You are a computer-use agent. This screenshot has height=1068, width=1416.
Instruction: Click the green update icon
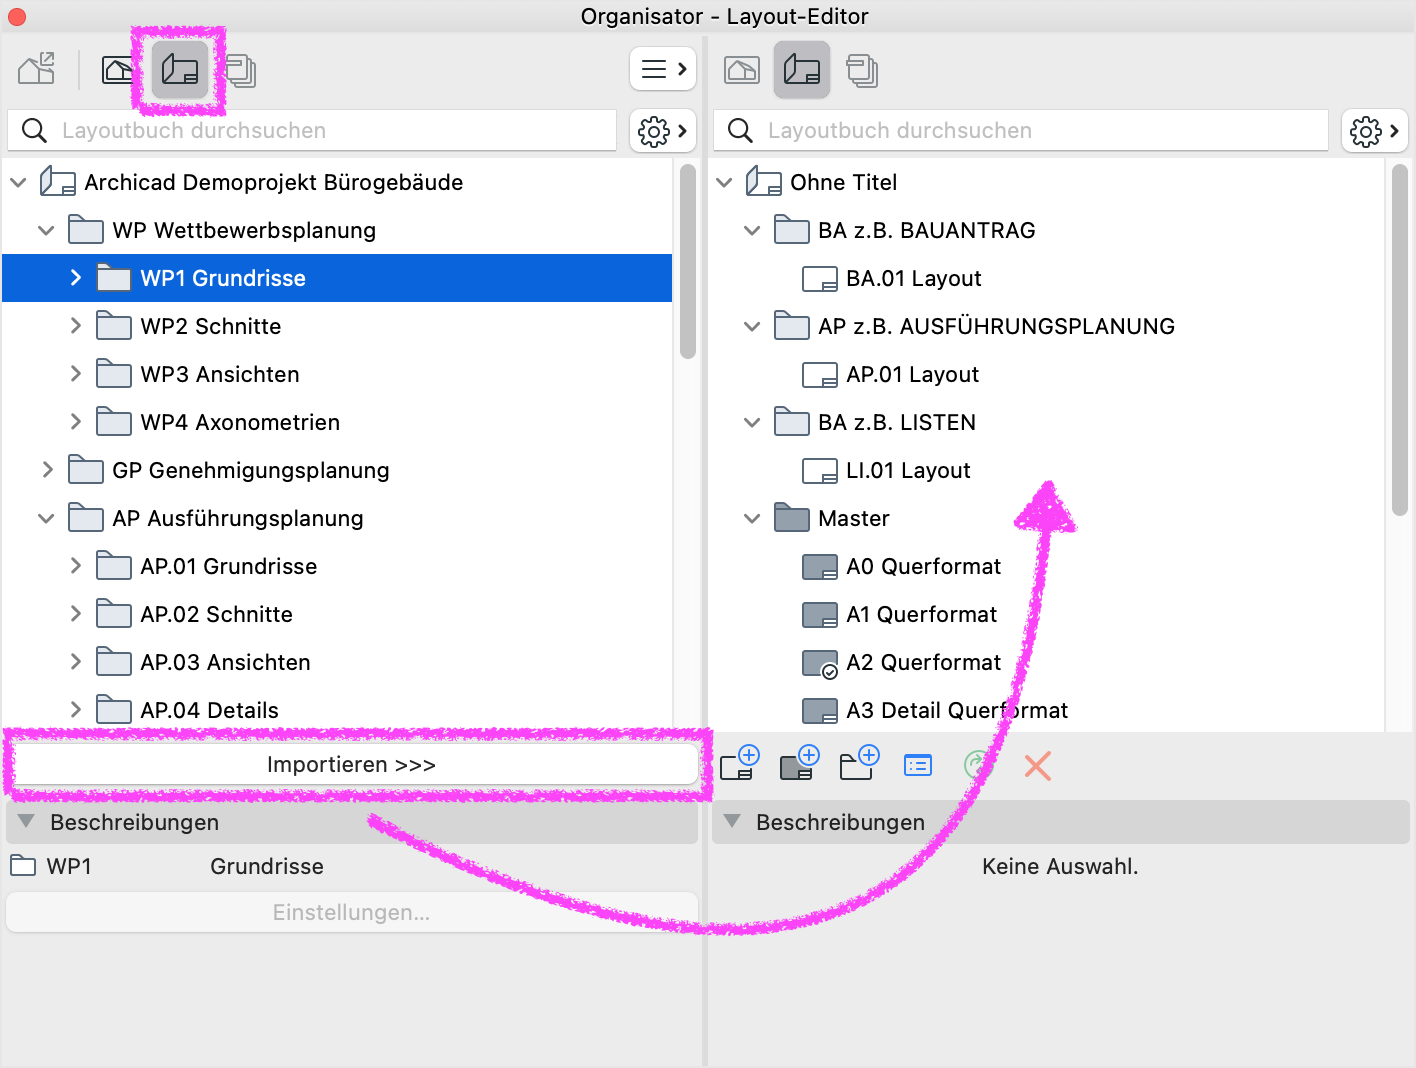pyautogui.click(x=977, y=766)
